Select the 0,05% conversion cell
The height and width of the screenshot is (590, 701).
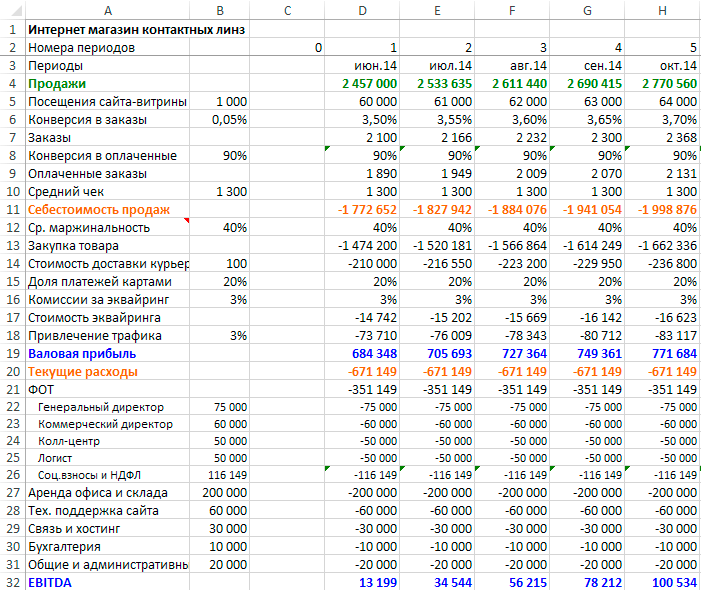point(220,120)
